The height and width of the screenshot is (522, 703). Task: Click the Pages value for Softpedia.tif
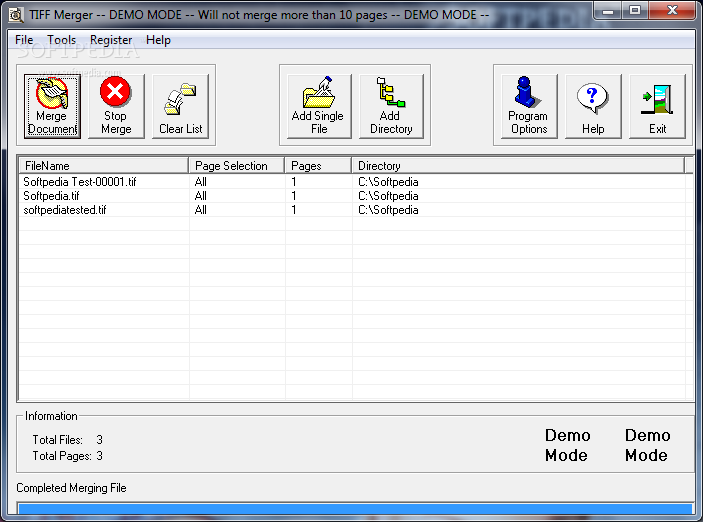click(294, 196)
